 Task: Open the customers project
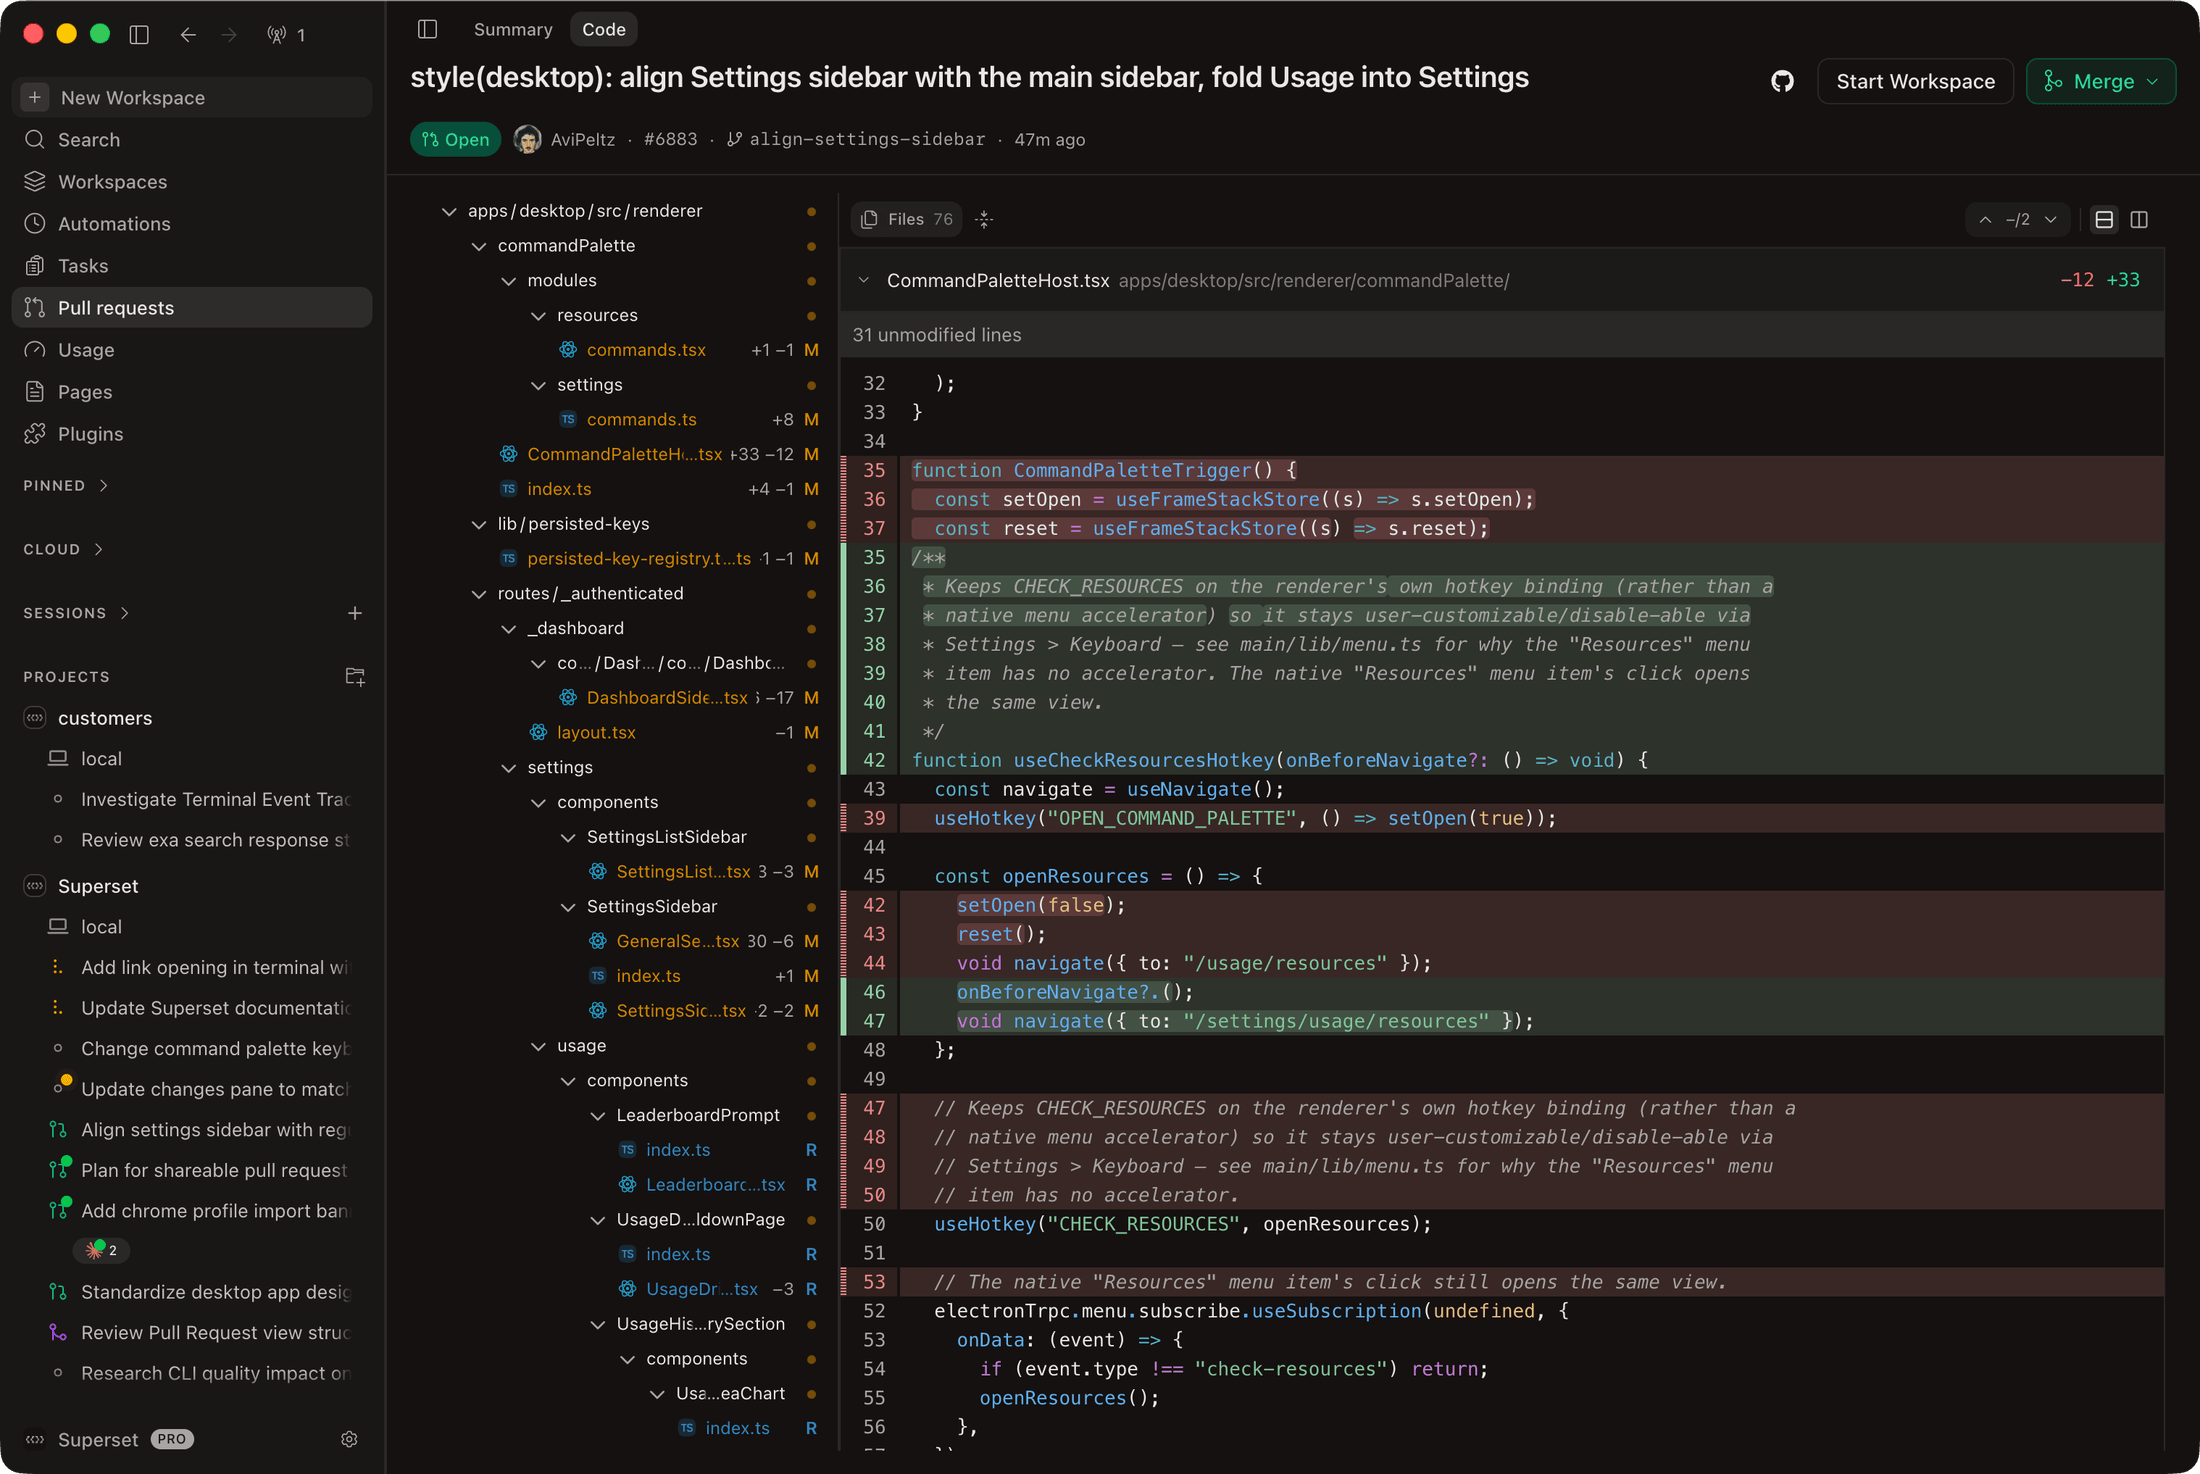(105, 718)
